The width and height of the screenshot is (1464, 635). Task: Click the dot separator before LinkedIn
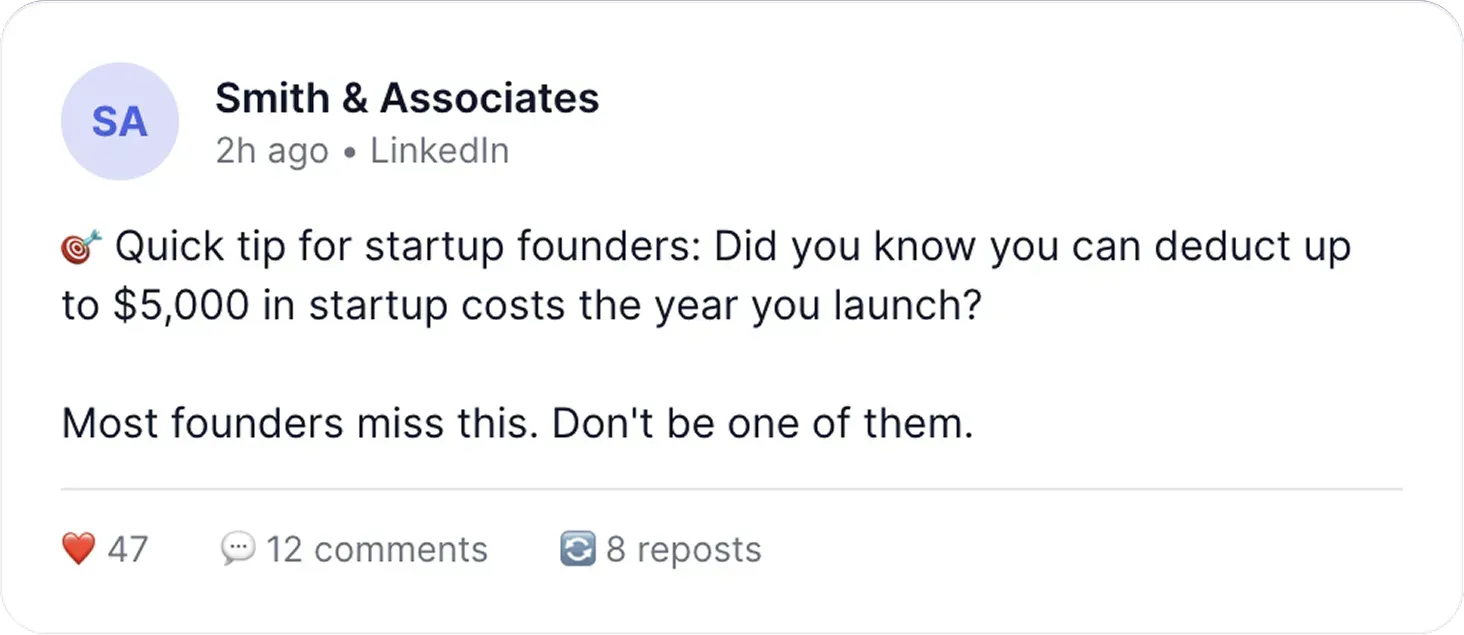tap(349, 152)
